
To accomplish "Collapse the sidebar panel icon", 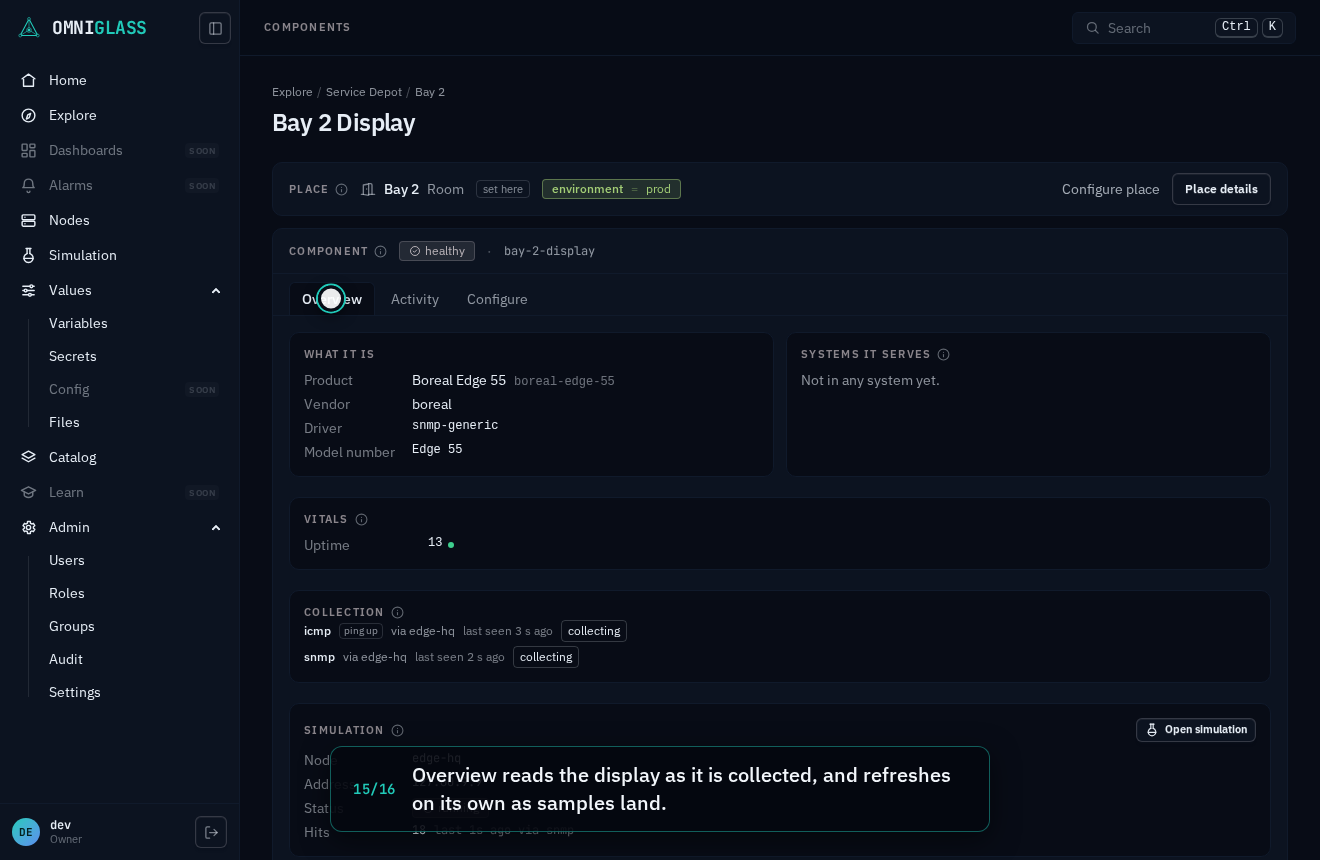I will [x=215, y=28].
